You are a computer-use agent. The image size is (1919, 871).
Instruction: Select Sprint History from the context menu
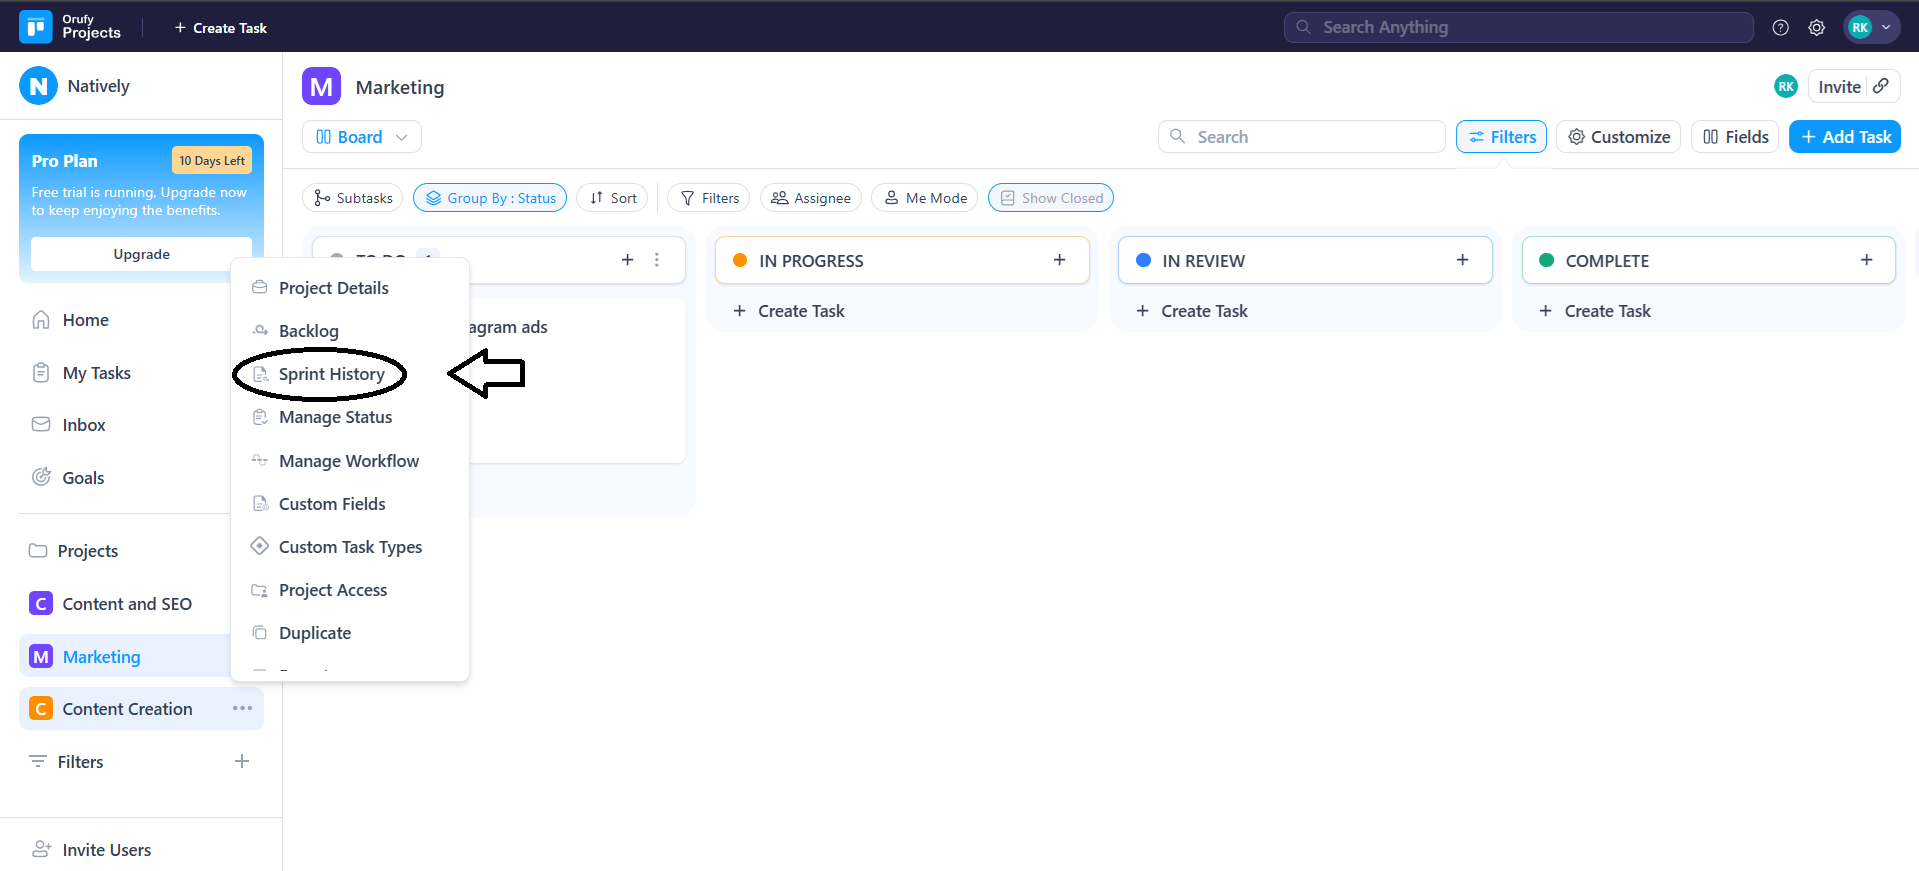coord(331,374)
